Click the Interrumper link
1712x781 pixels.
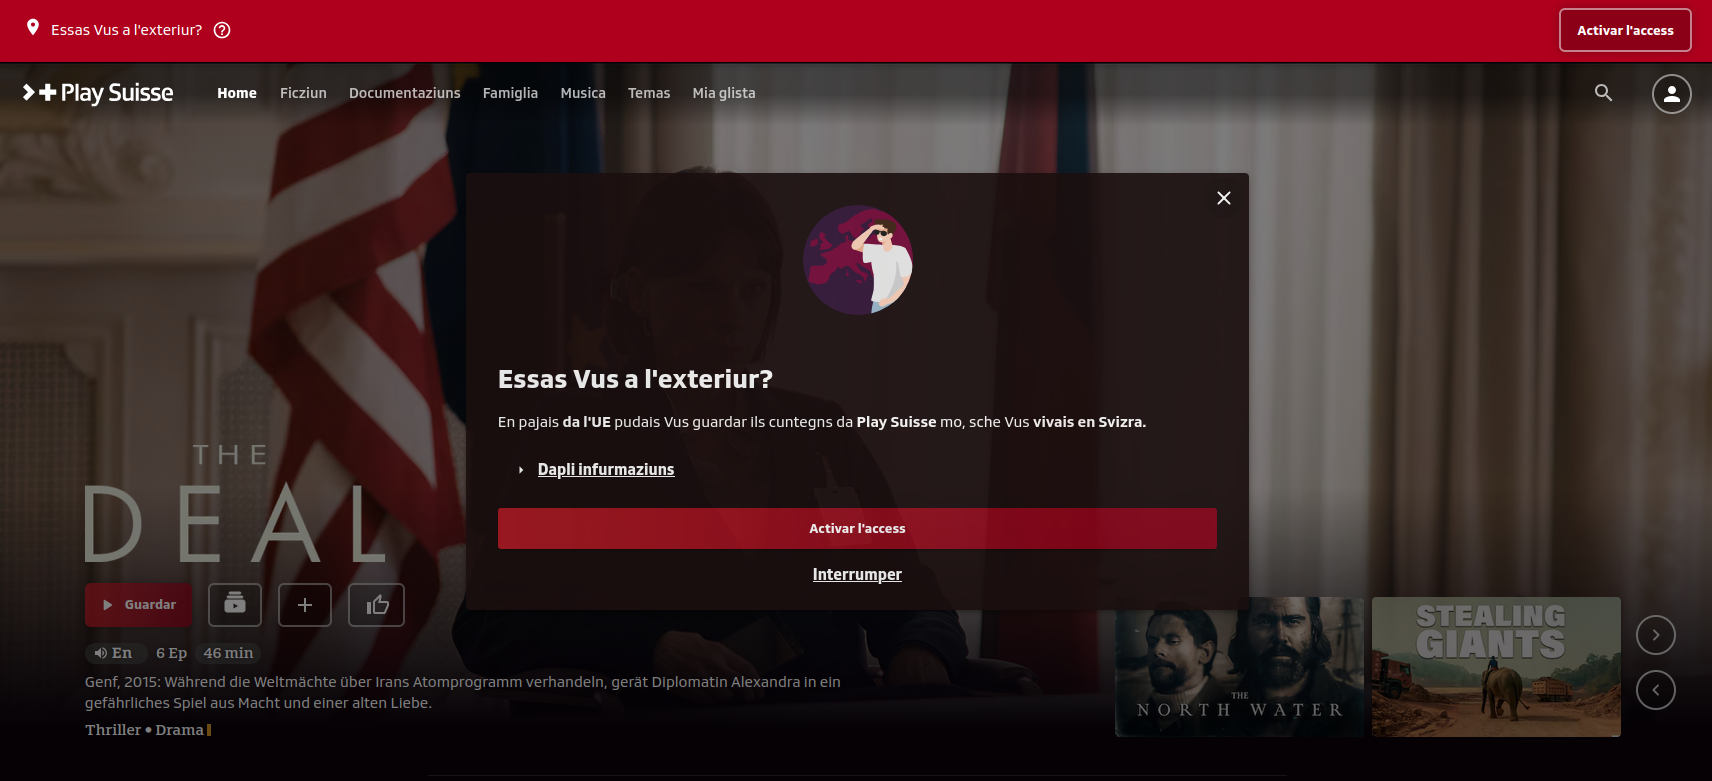point(857,574)
